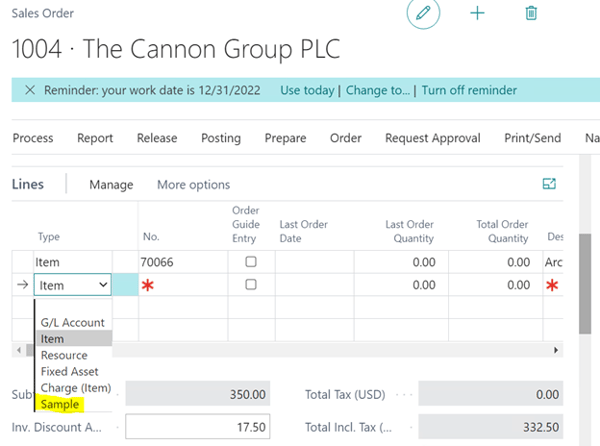600x446 pixels.
Task: Click the Total Order Quantity column header
Action: point(502,231)
